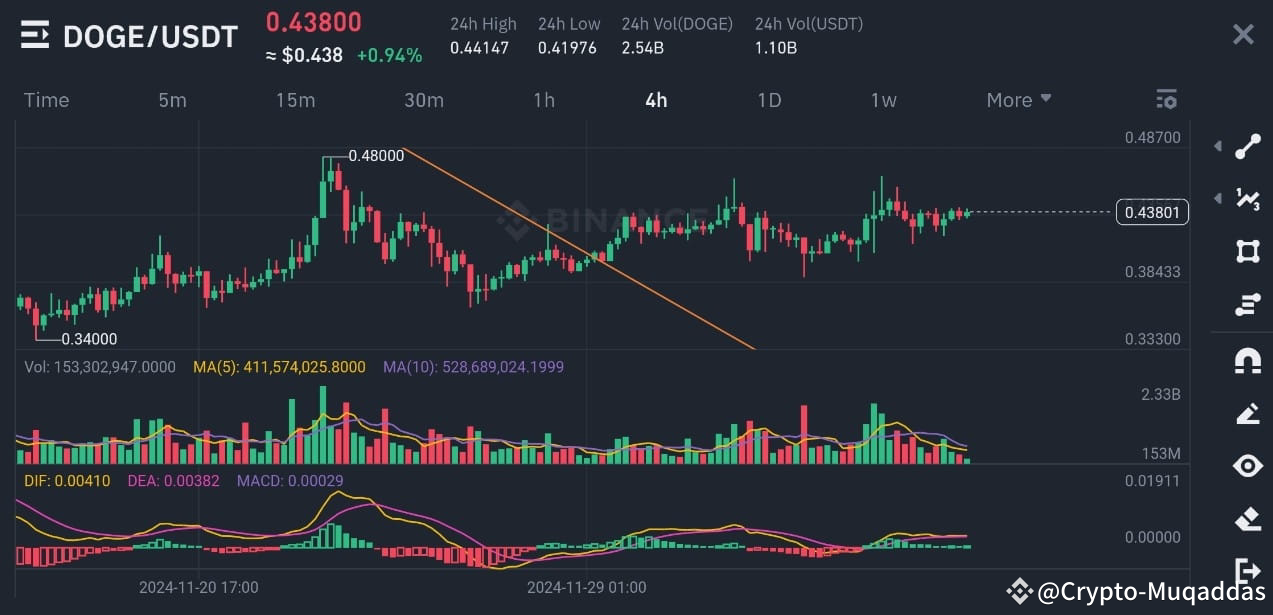Enable the magnet snapping tool
Screen dimensions: 1273x615
(x=1247, y=360)
